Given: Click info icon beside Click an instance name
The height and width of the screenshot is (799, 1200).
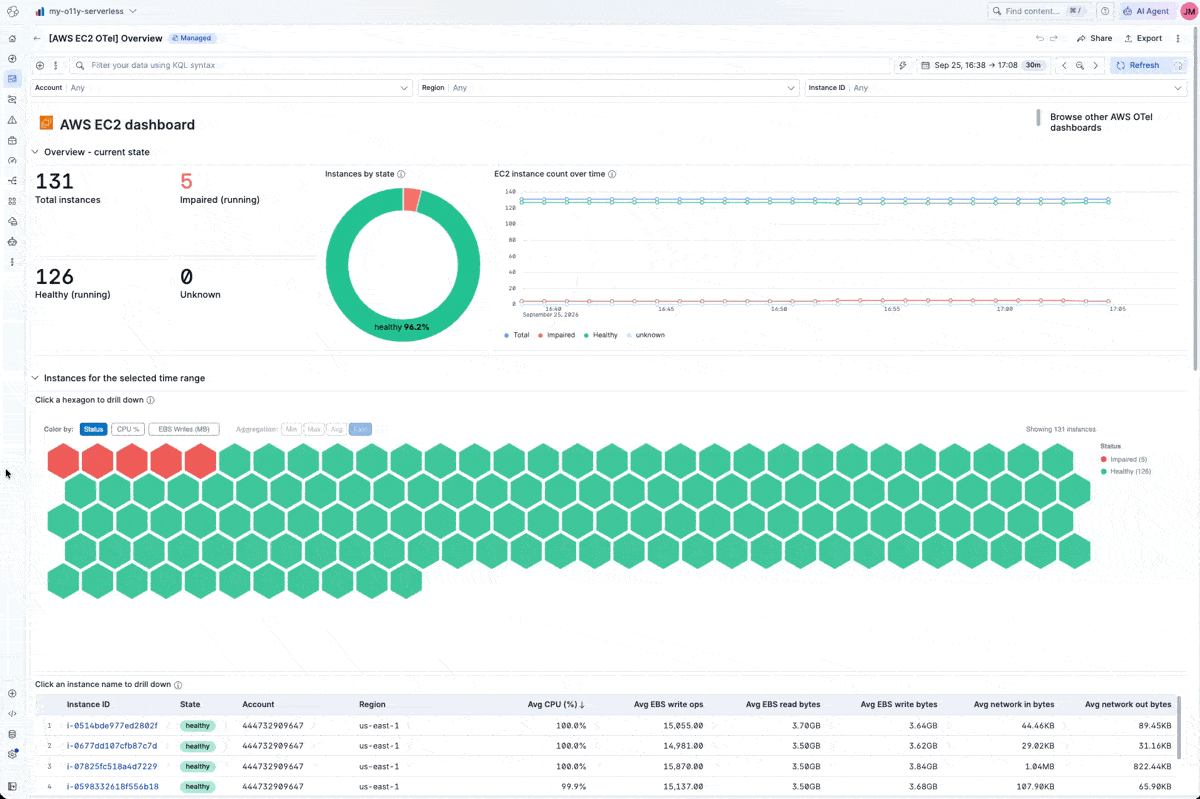Looking at the screenshot, I should coord(178,685).
